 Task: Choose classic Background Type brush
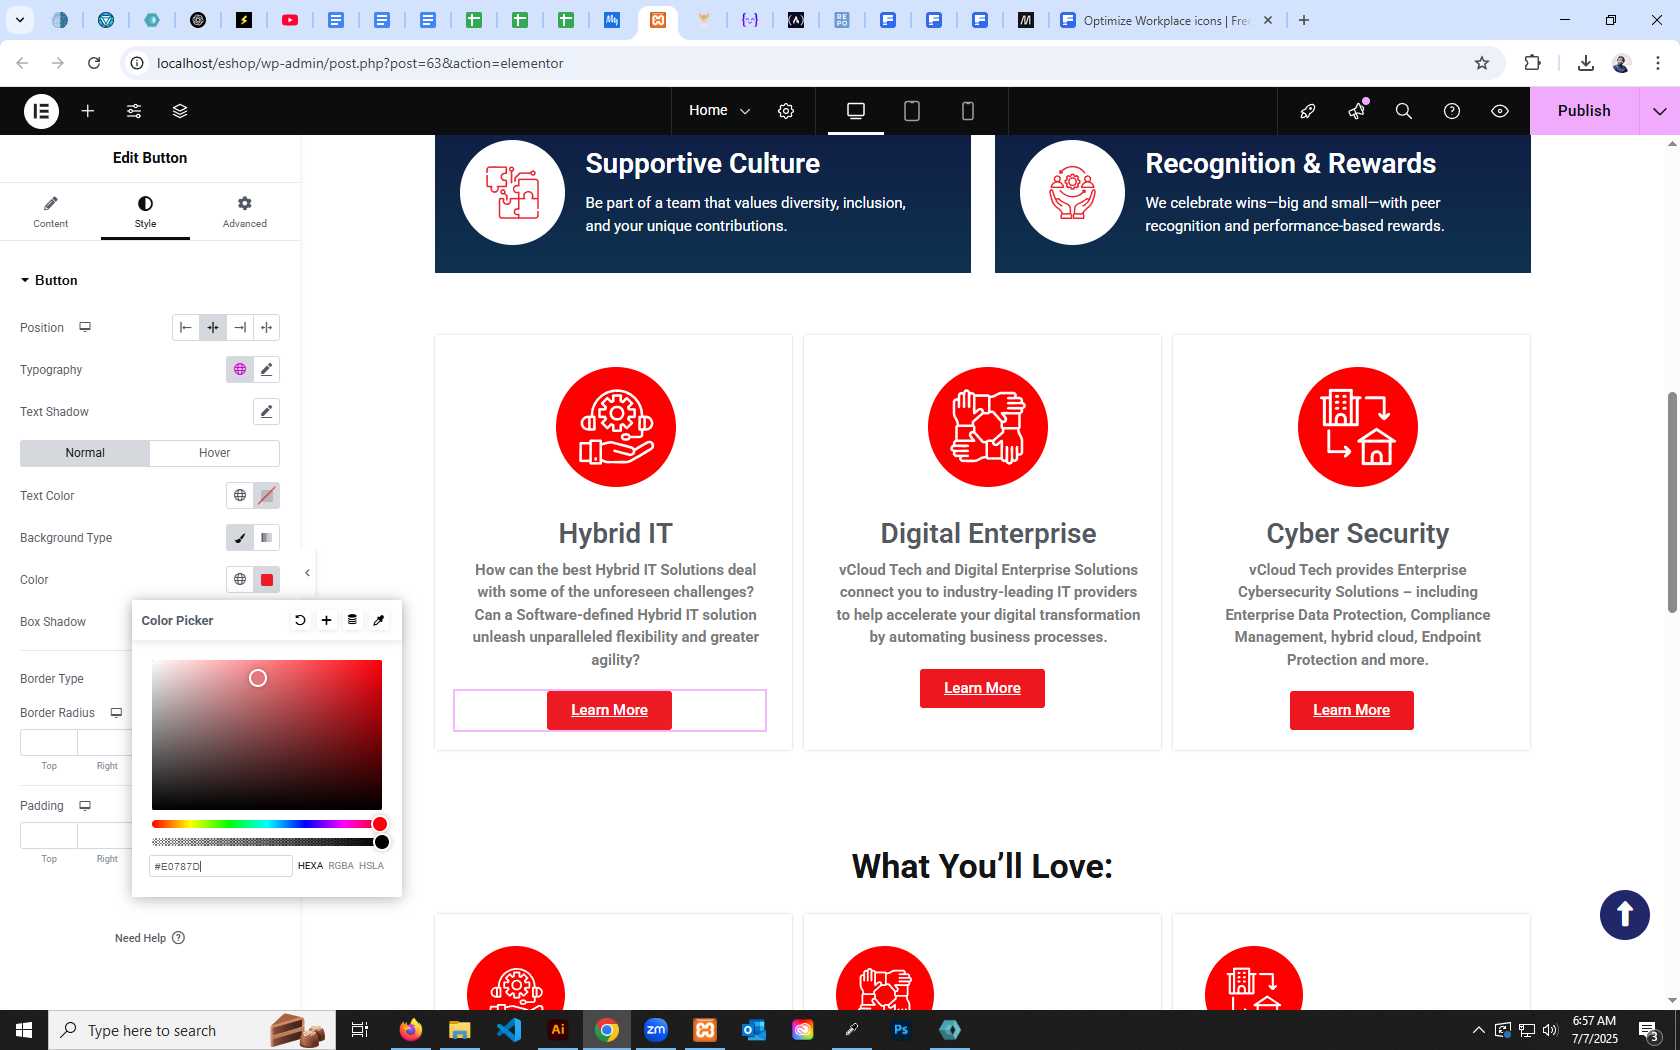coord(239,537)
